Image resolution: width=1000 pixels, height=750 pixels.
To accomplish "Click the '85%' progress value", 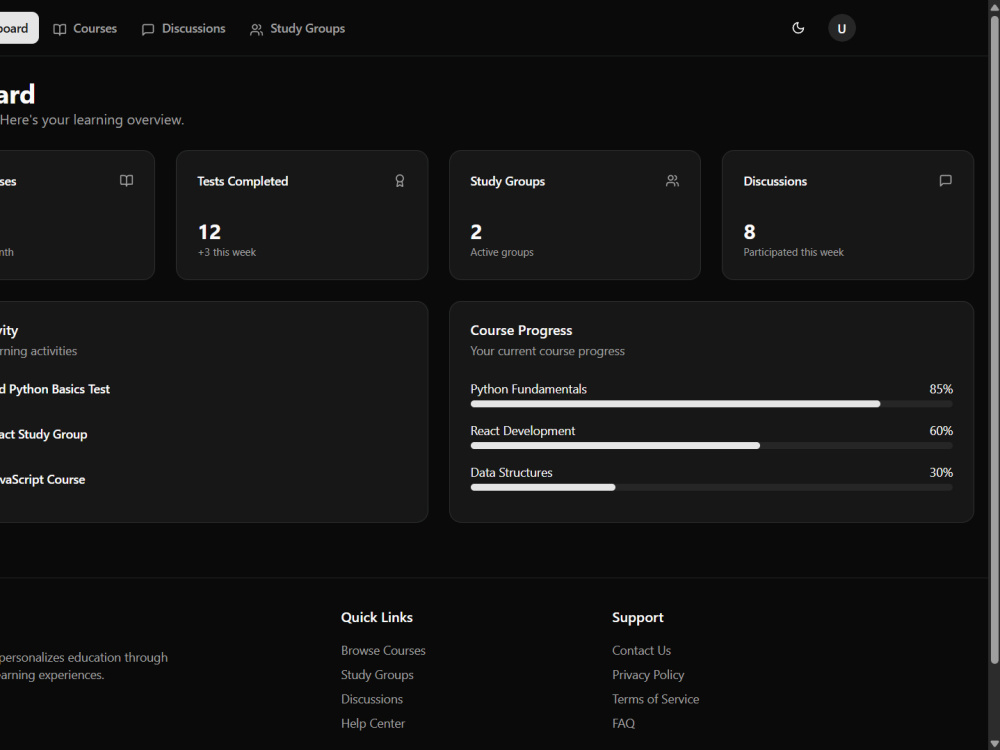I will pos(941,389).
